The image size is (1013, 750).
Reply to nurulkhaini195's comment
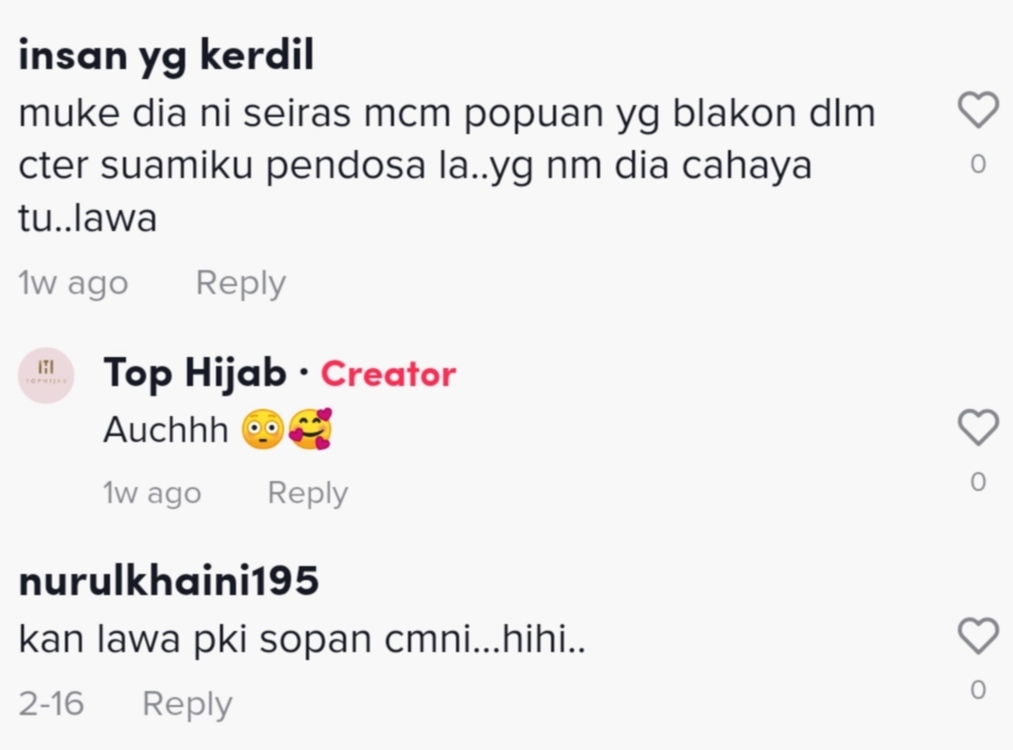(187, 703)
